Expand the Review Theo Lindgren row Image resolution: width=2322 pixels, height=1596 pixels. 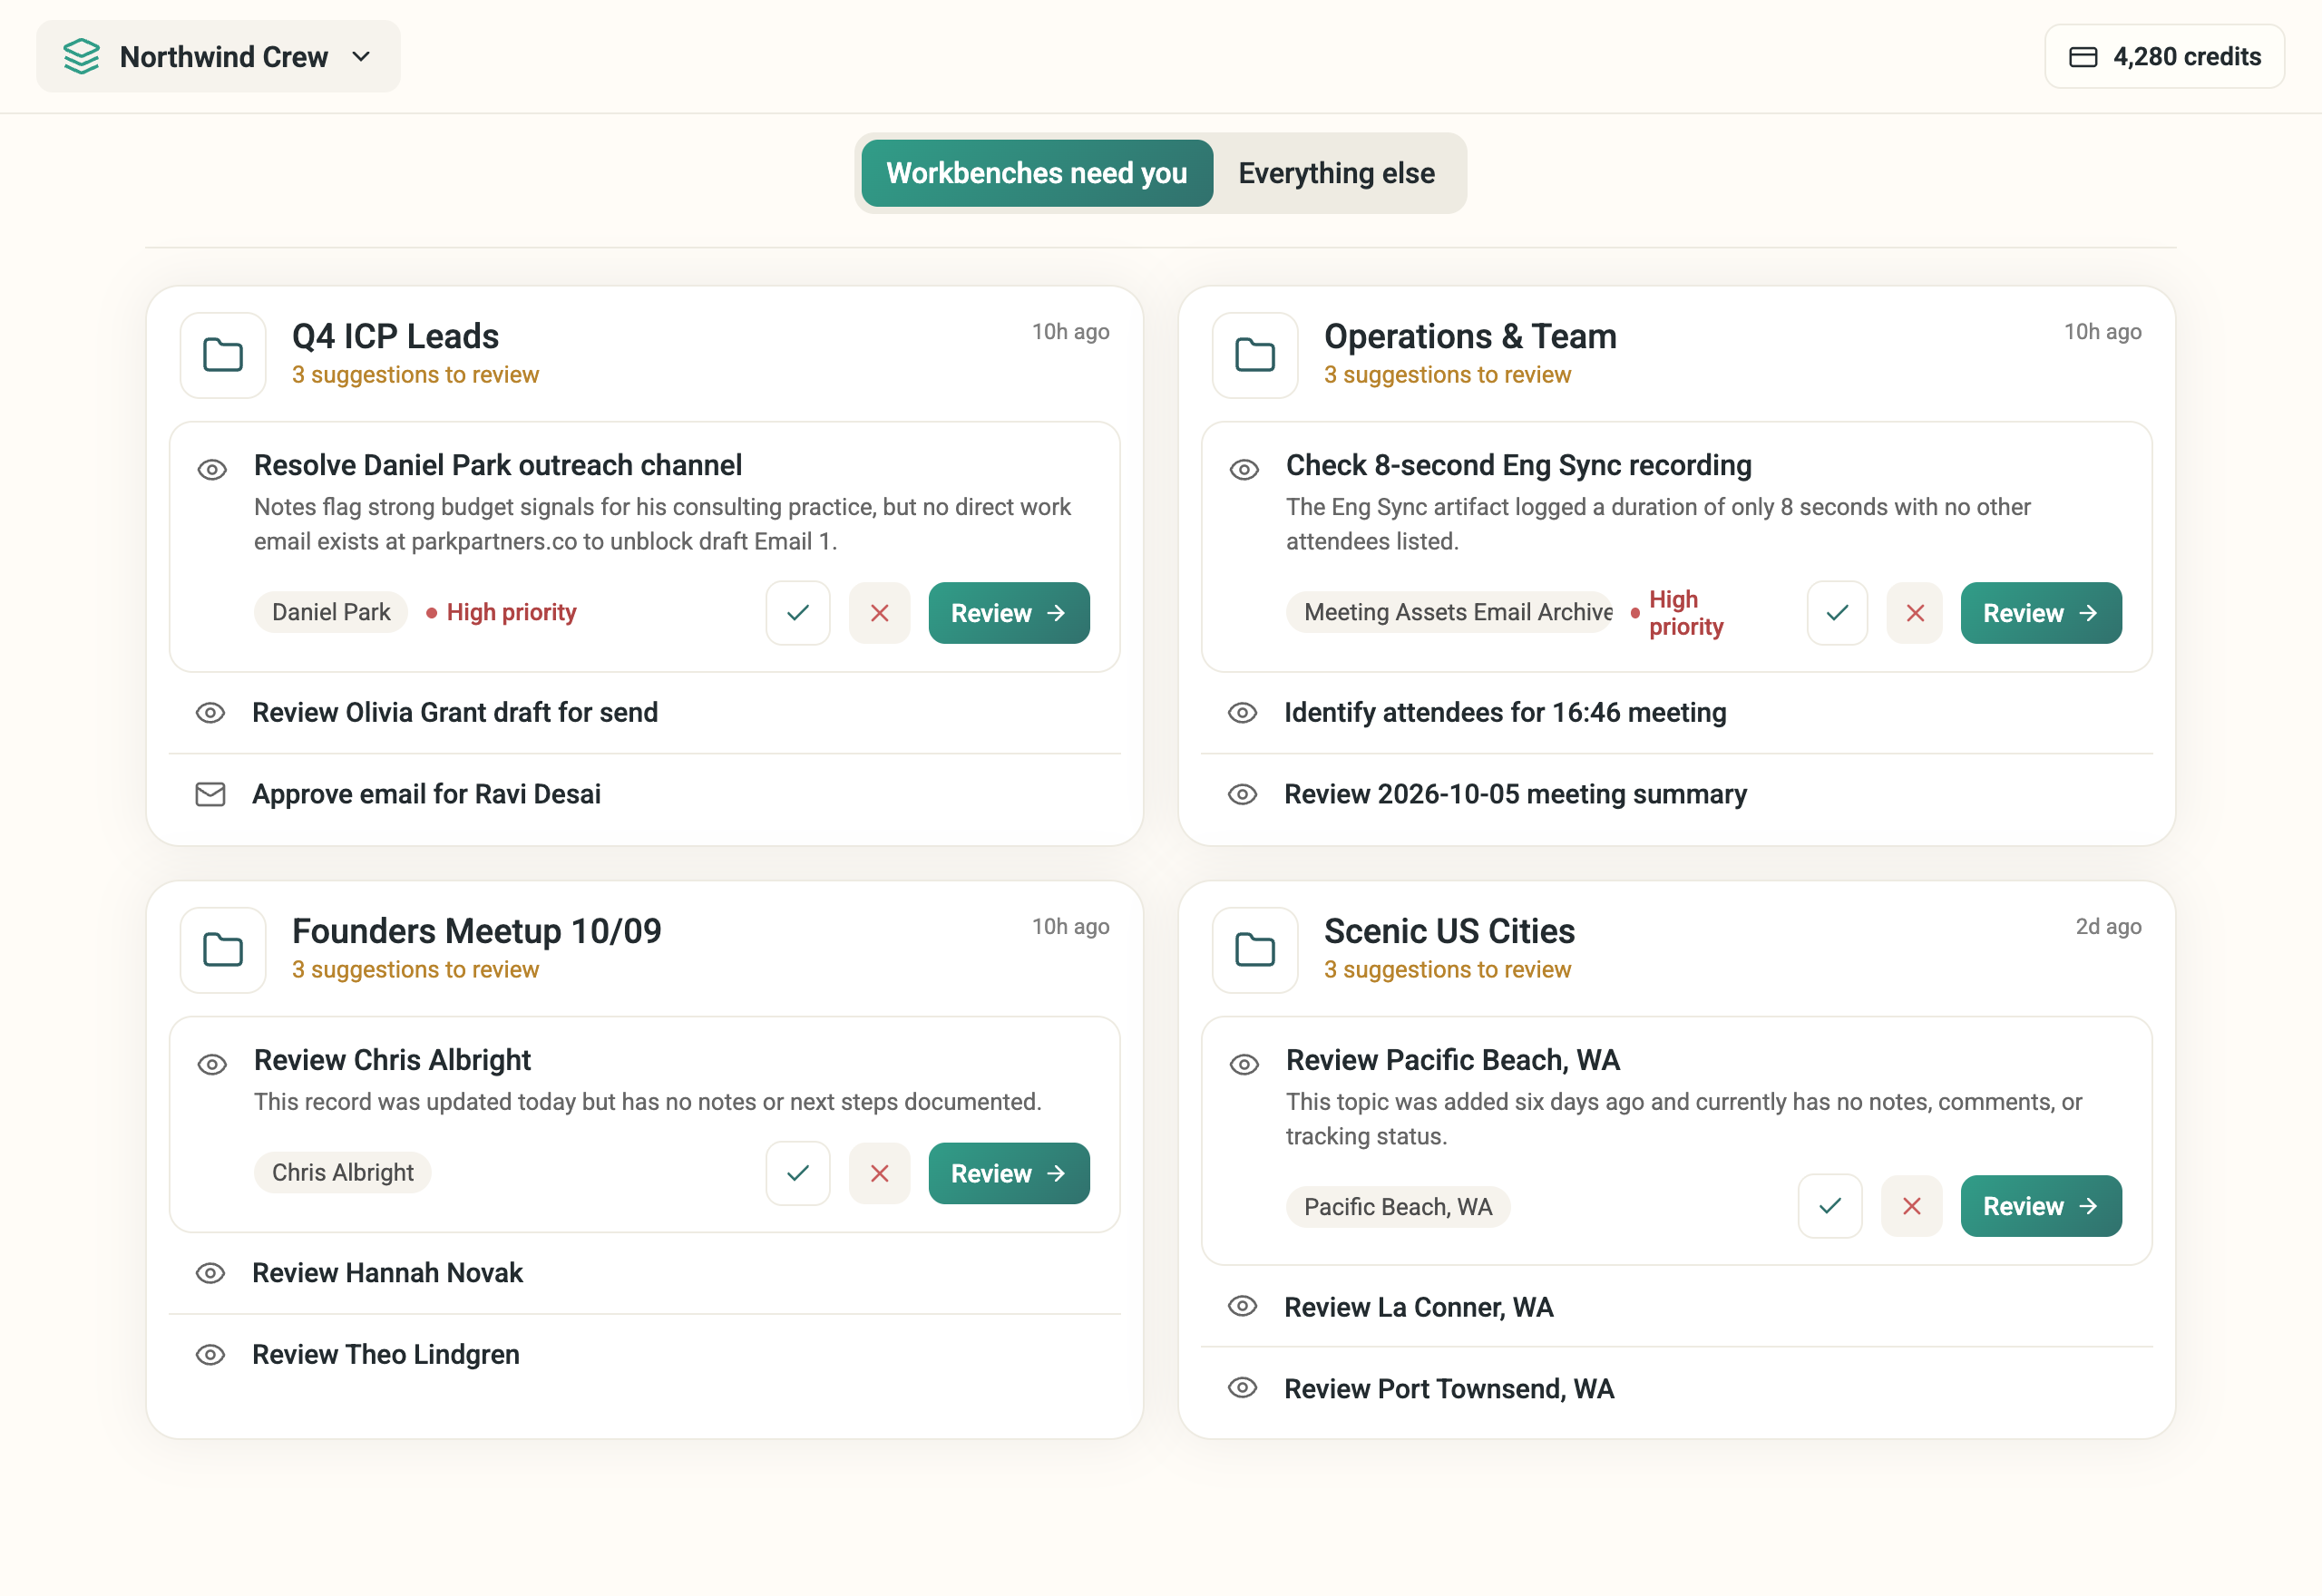tap(644, 1355)
